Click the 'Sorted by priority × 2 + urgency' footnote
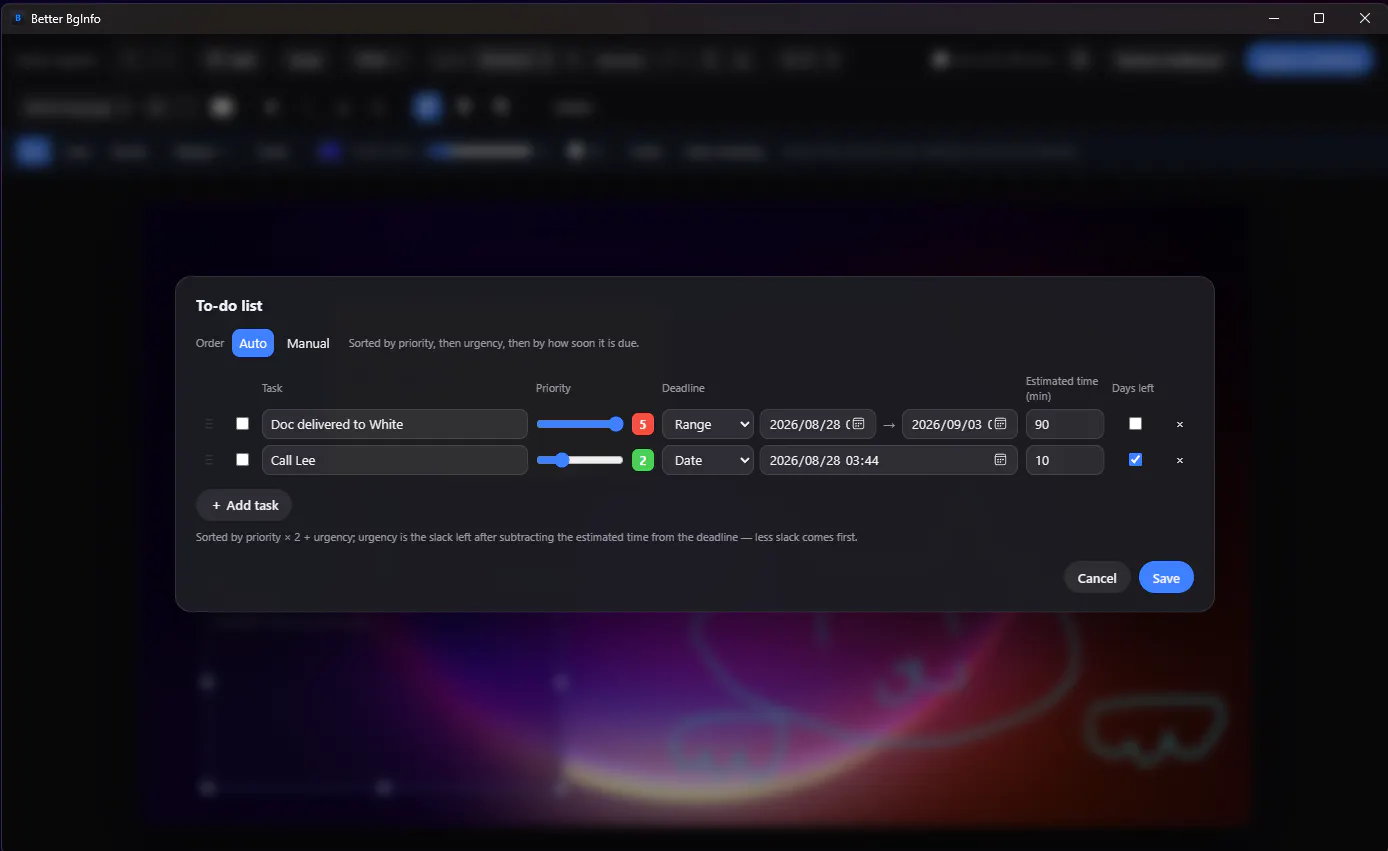Image resolution: width=1388 pixels, height=851 pixels. 527,537
